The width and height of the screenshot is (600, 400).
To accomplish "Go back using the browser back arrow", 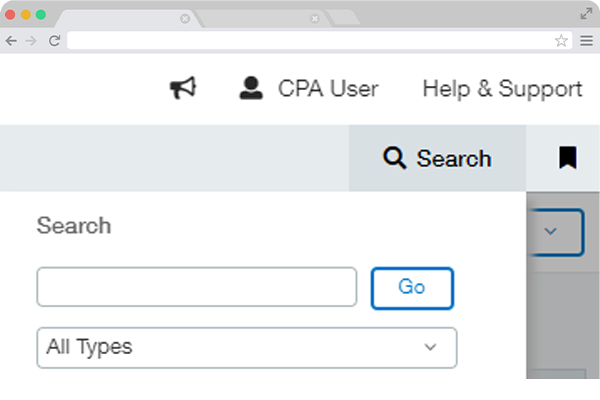I will coord(11,41).
